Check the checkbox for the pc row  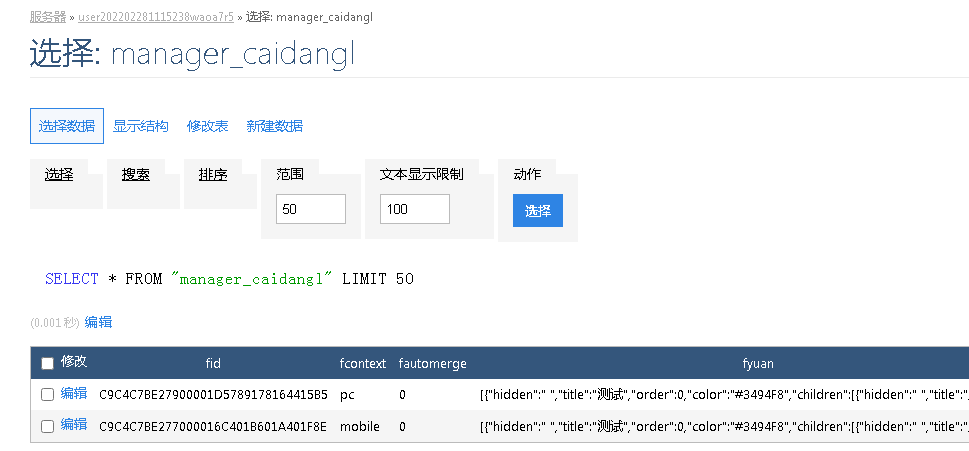pyautogui.click(x=47, y=395)
